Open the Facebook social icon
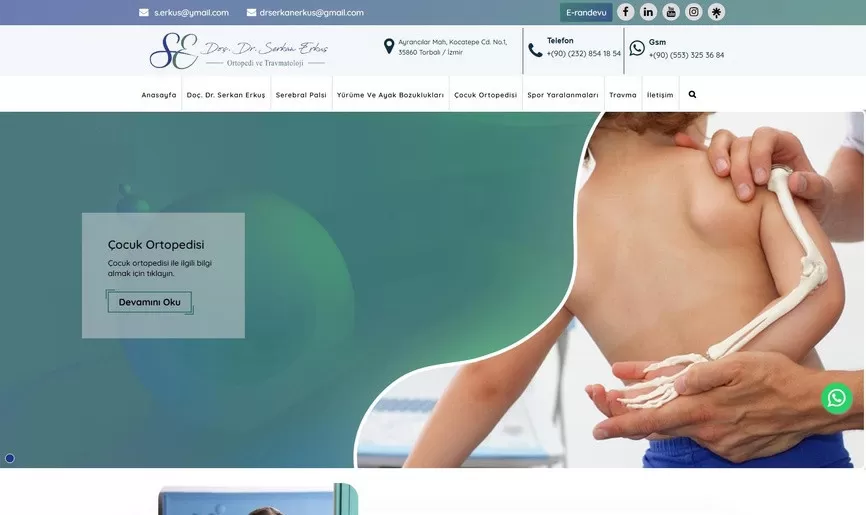 (x=626, y=12)
